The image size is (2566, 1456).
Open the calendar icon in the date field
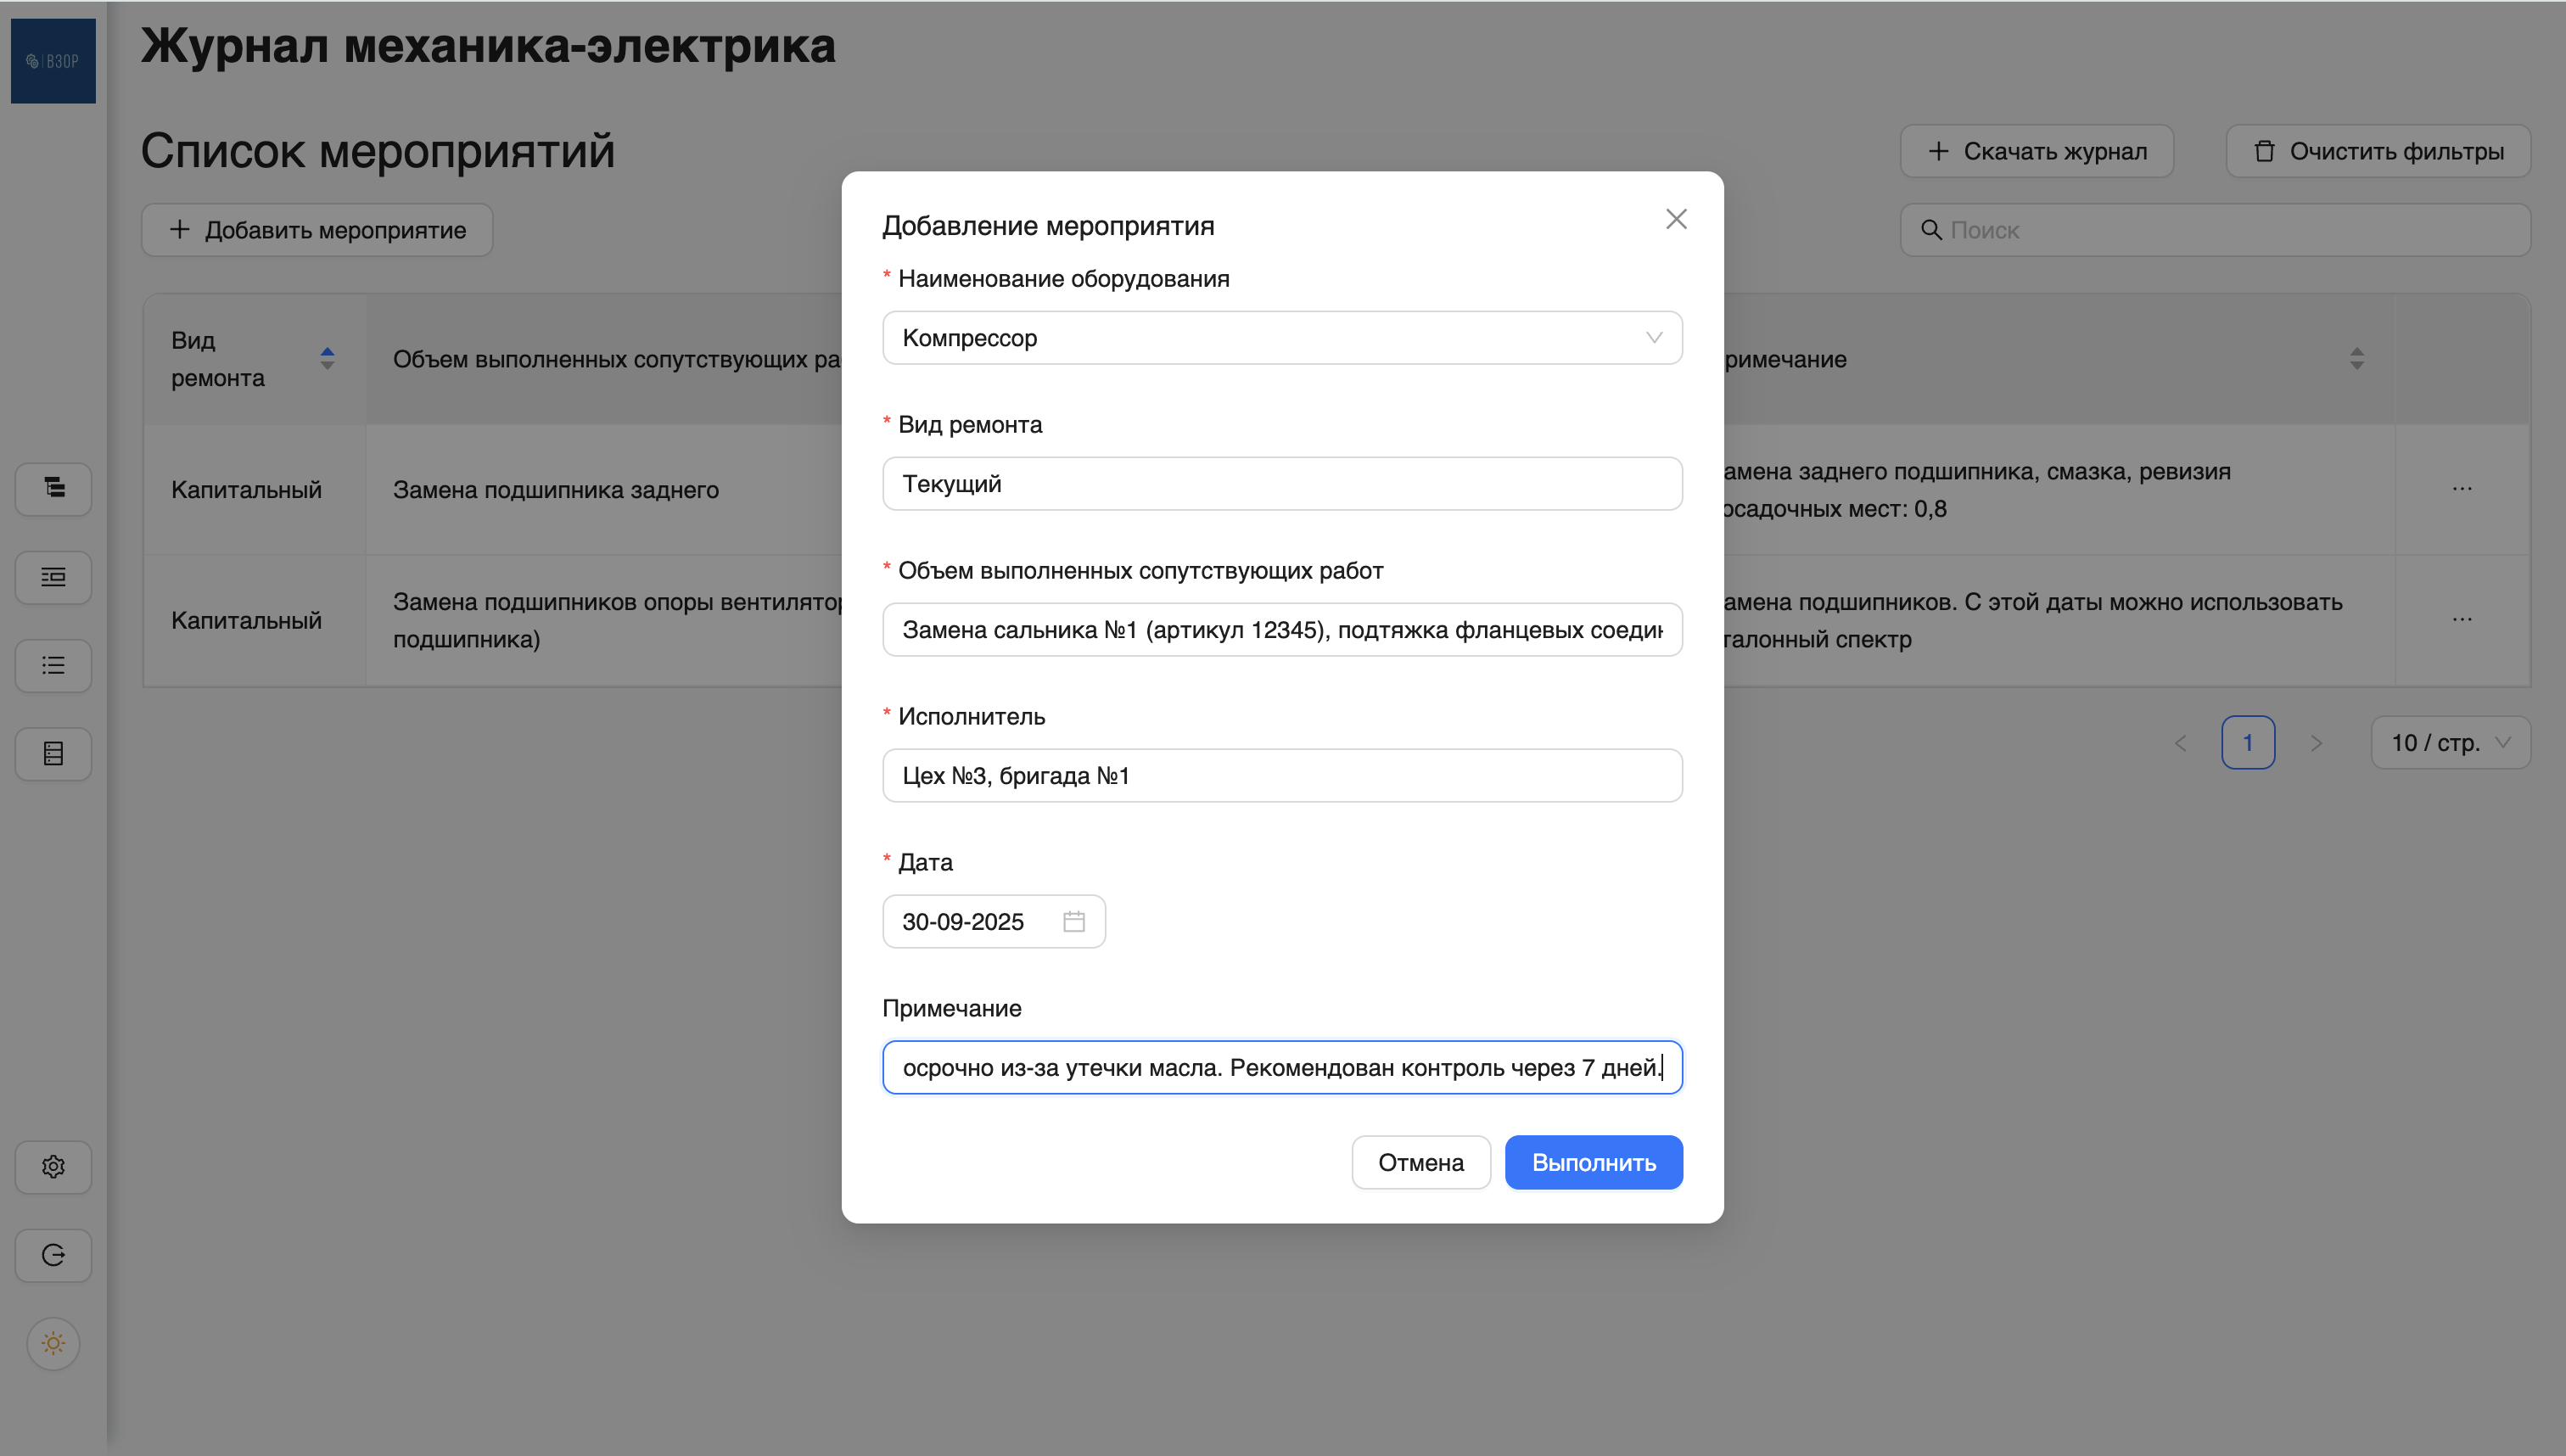pyautogui.click(x=1074, y=921)
